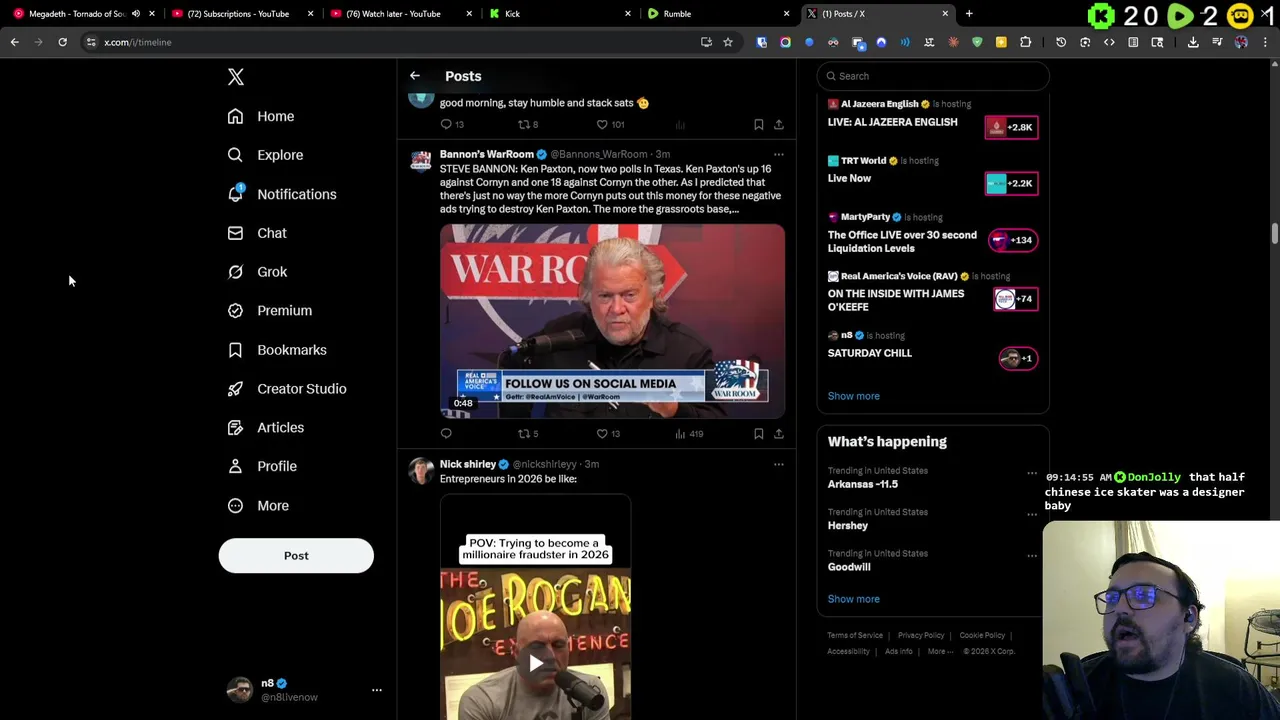
Task: Open options for Goodwill trend
Action: point(1032,556)
